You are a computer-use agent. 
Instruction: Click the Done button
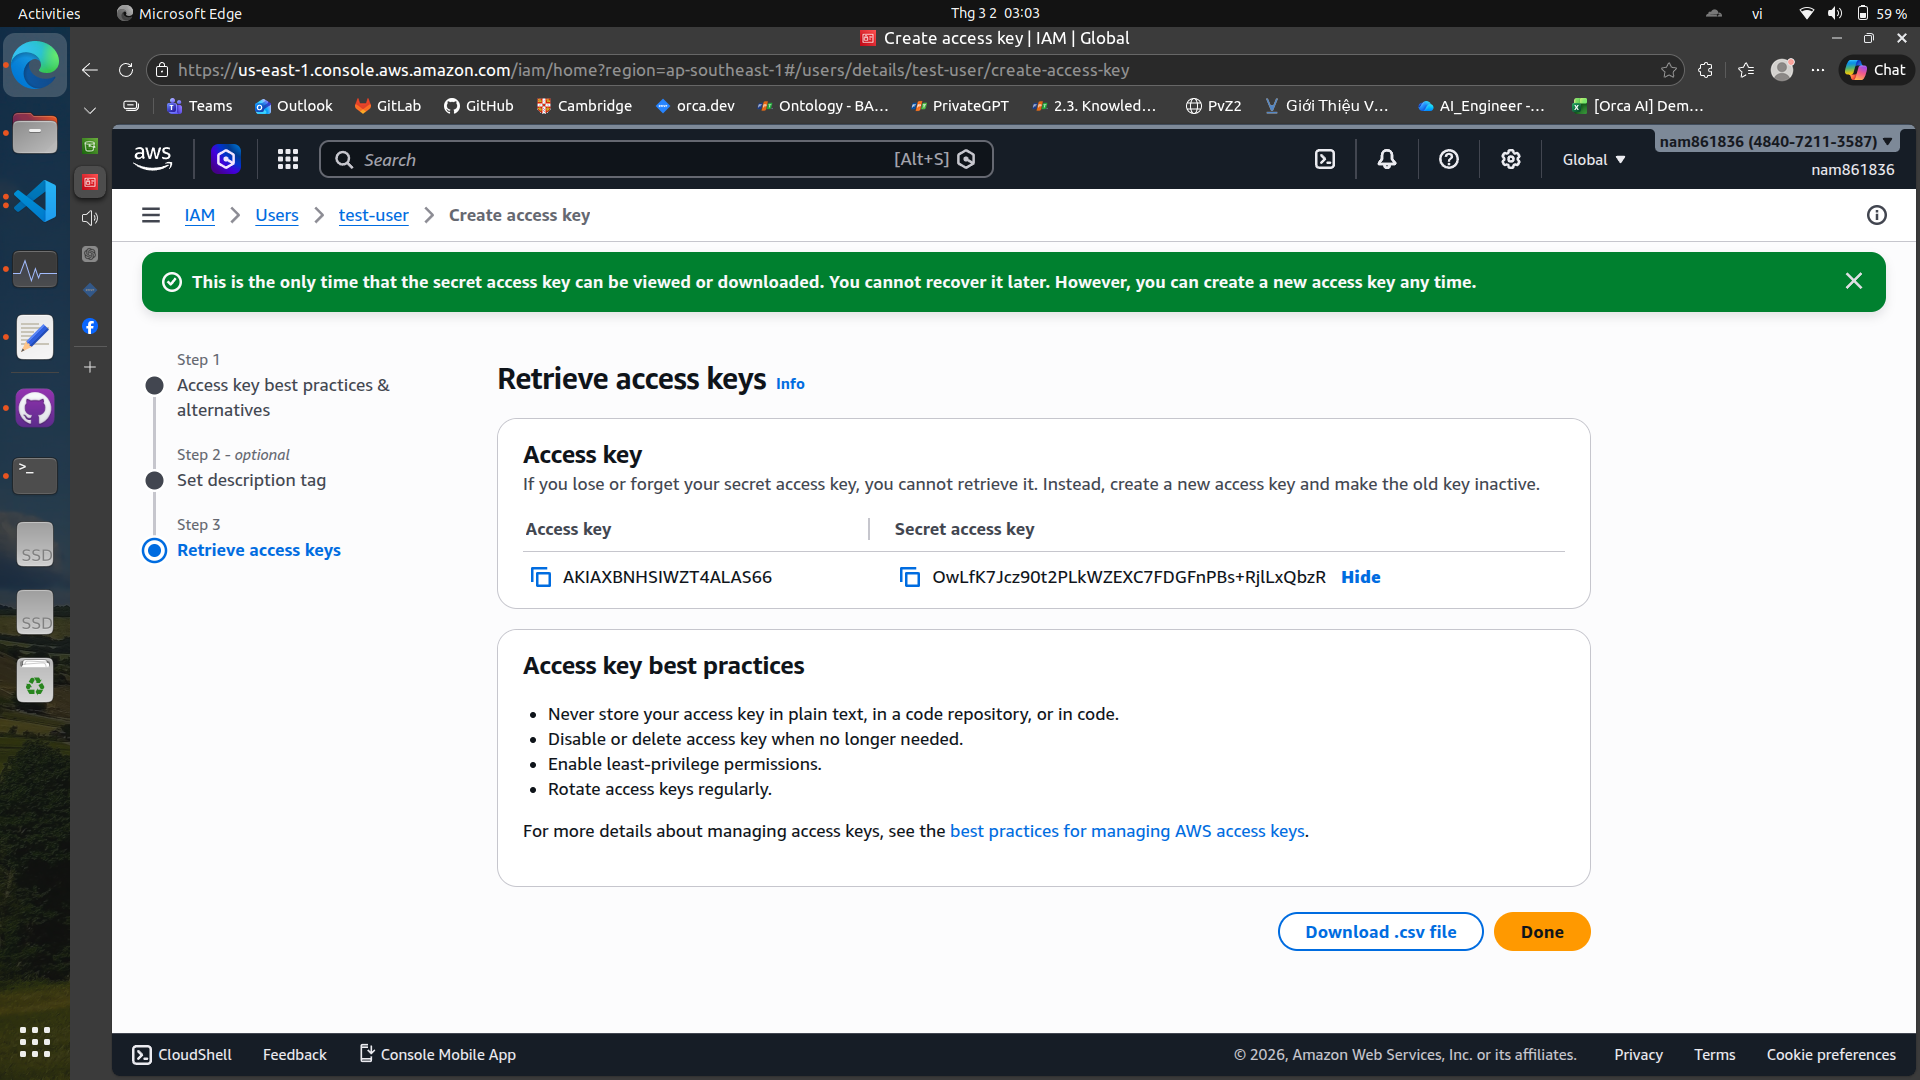[x=1541, y=932]
